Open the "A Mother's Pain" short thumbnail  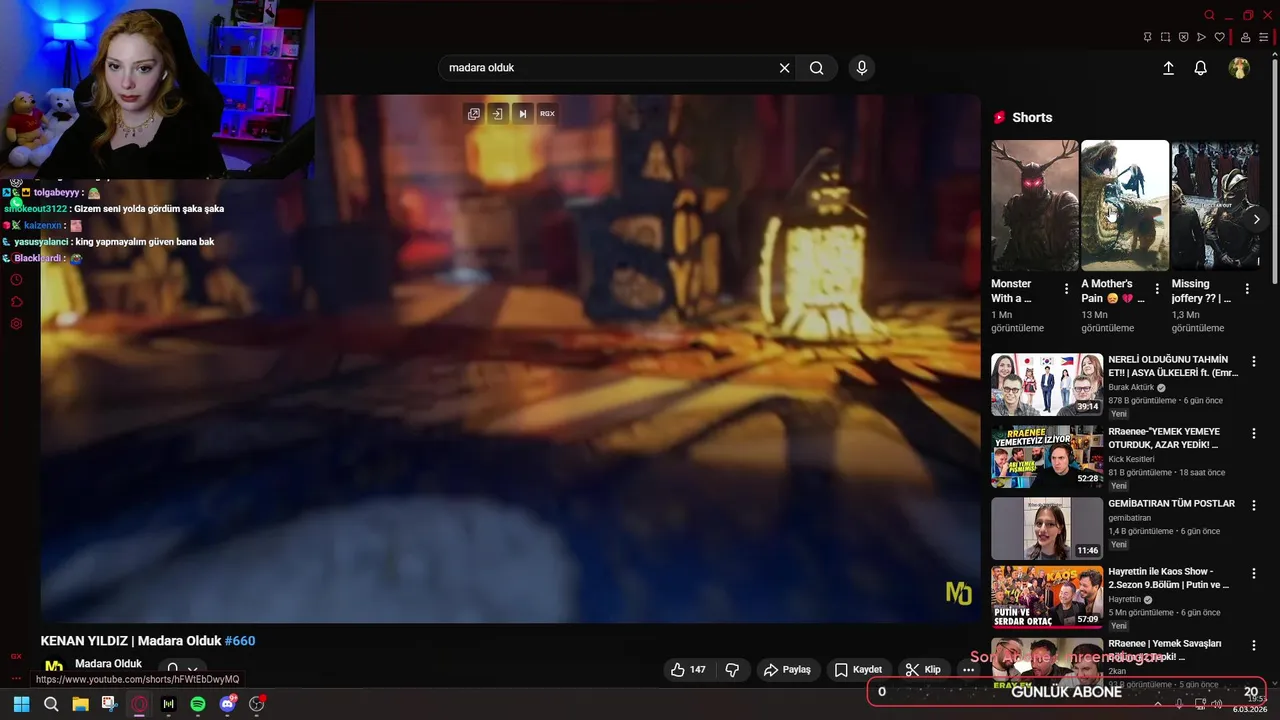[x=1125, y=205]
